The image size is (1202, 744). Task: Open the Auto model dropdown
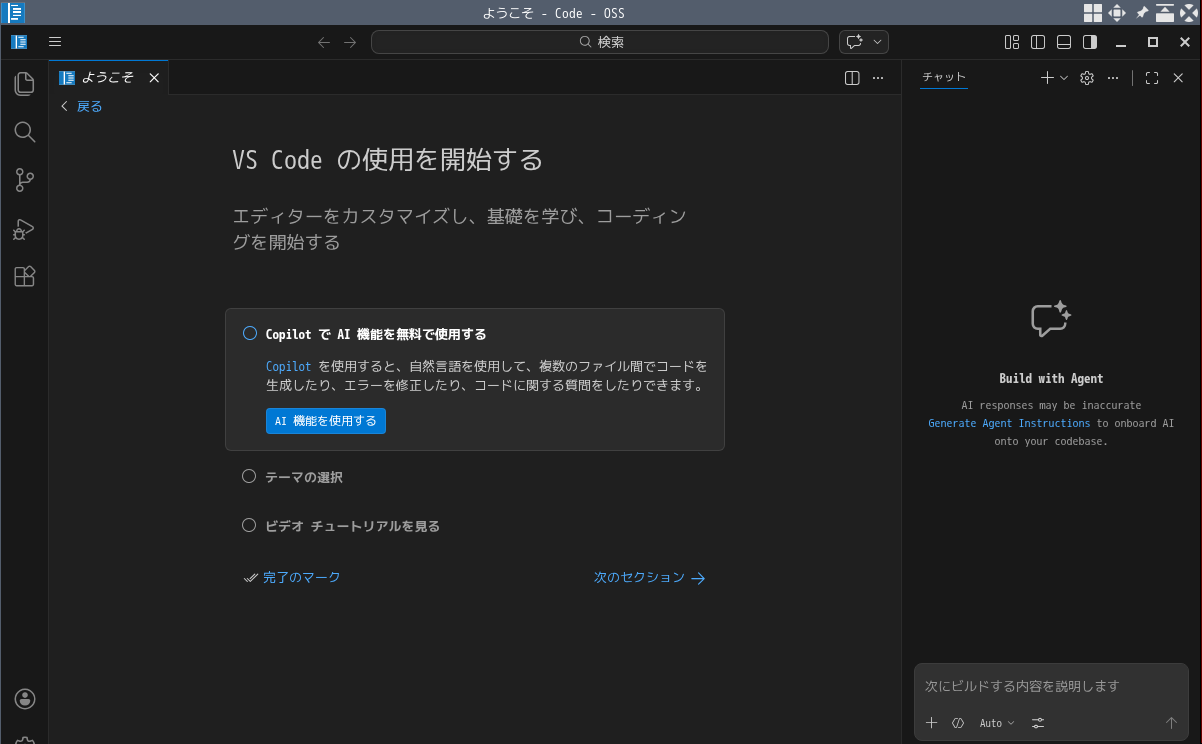997,723
